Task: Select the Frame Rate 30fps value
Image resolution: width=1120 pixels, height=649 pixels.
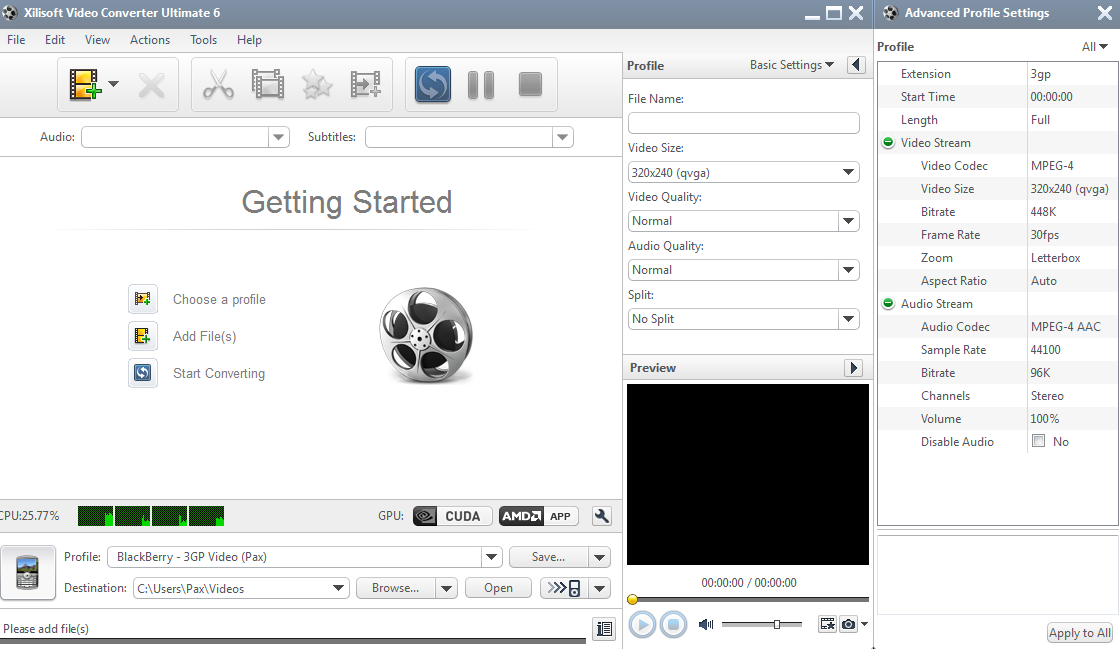Action: [1044, 235]
